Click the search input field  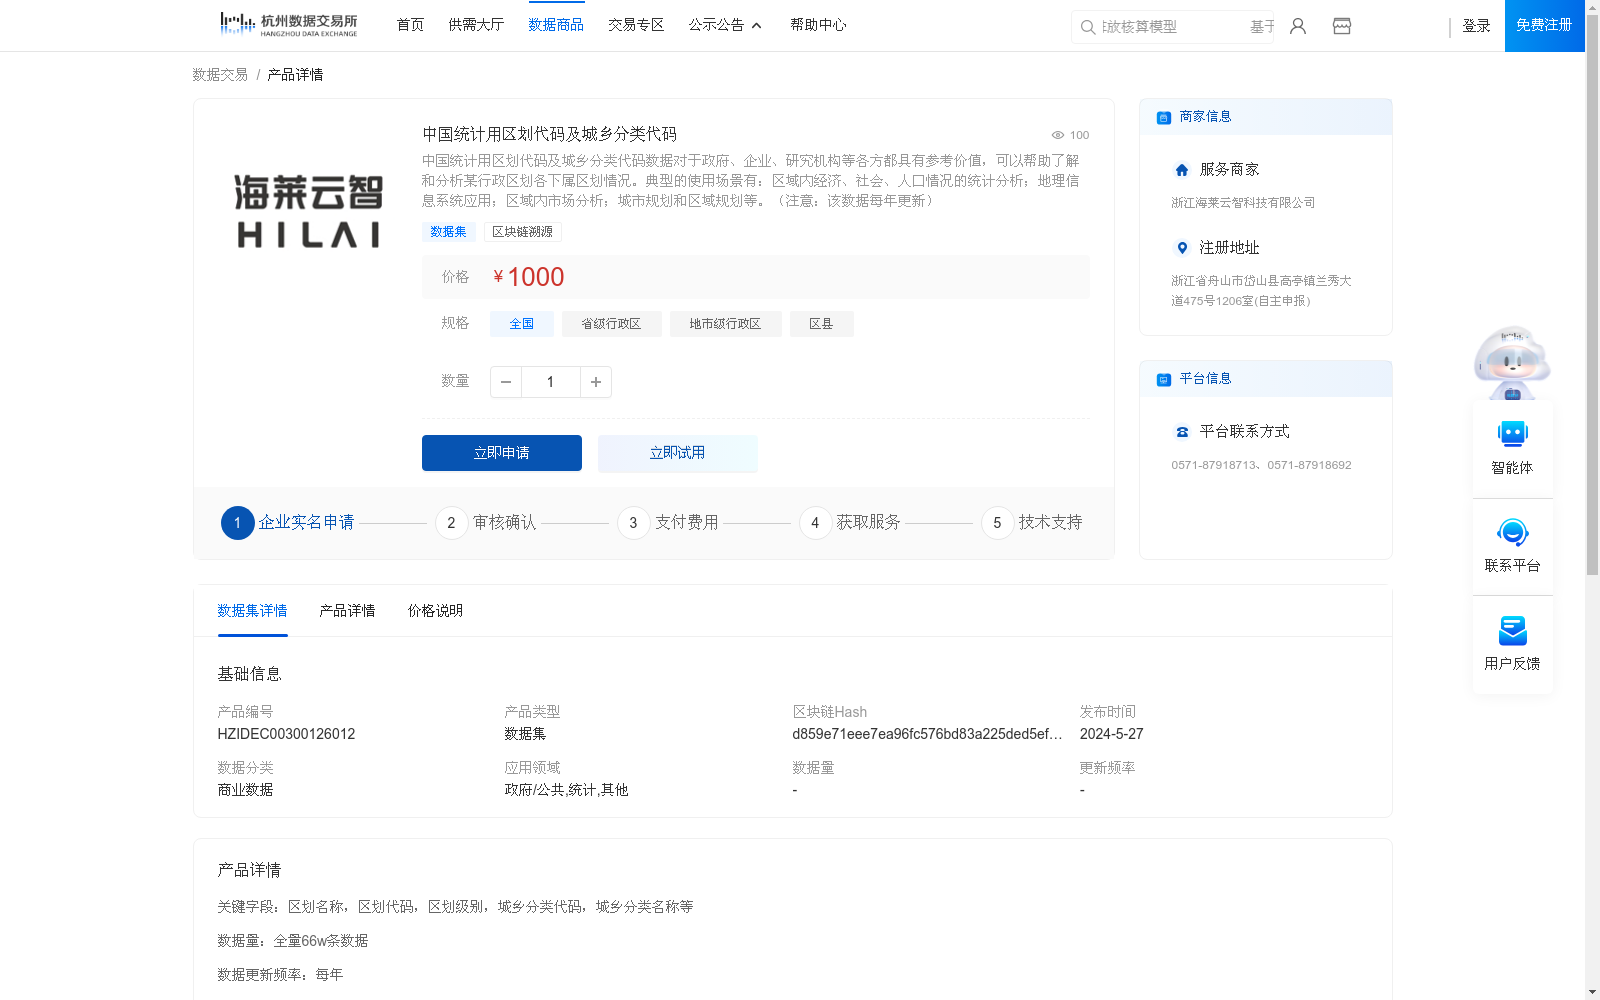(x=1170, y=27)
